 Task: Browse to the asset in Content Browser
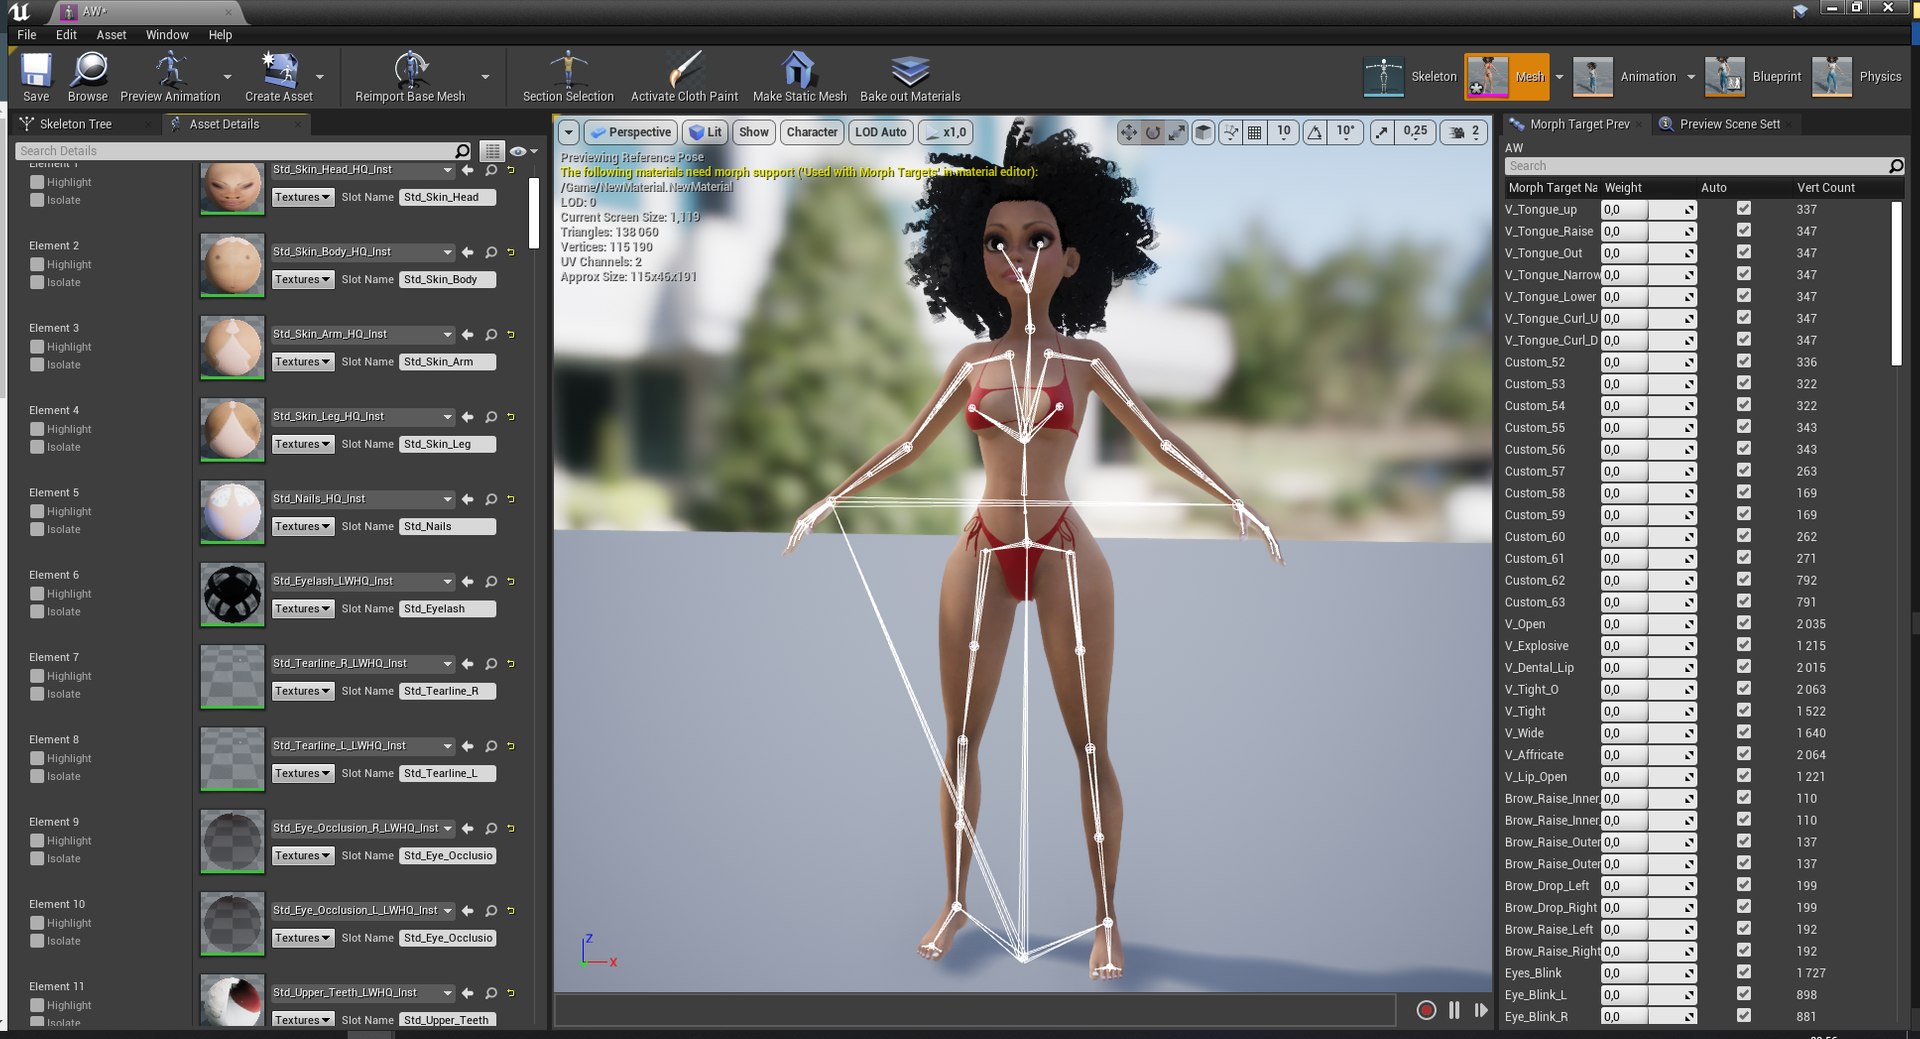(88, 76)
